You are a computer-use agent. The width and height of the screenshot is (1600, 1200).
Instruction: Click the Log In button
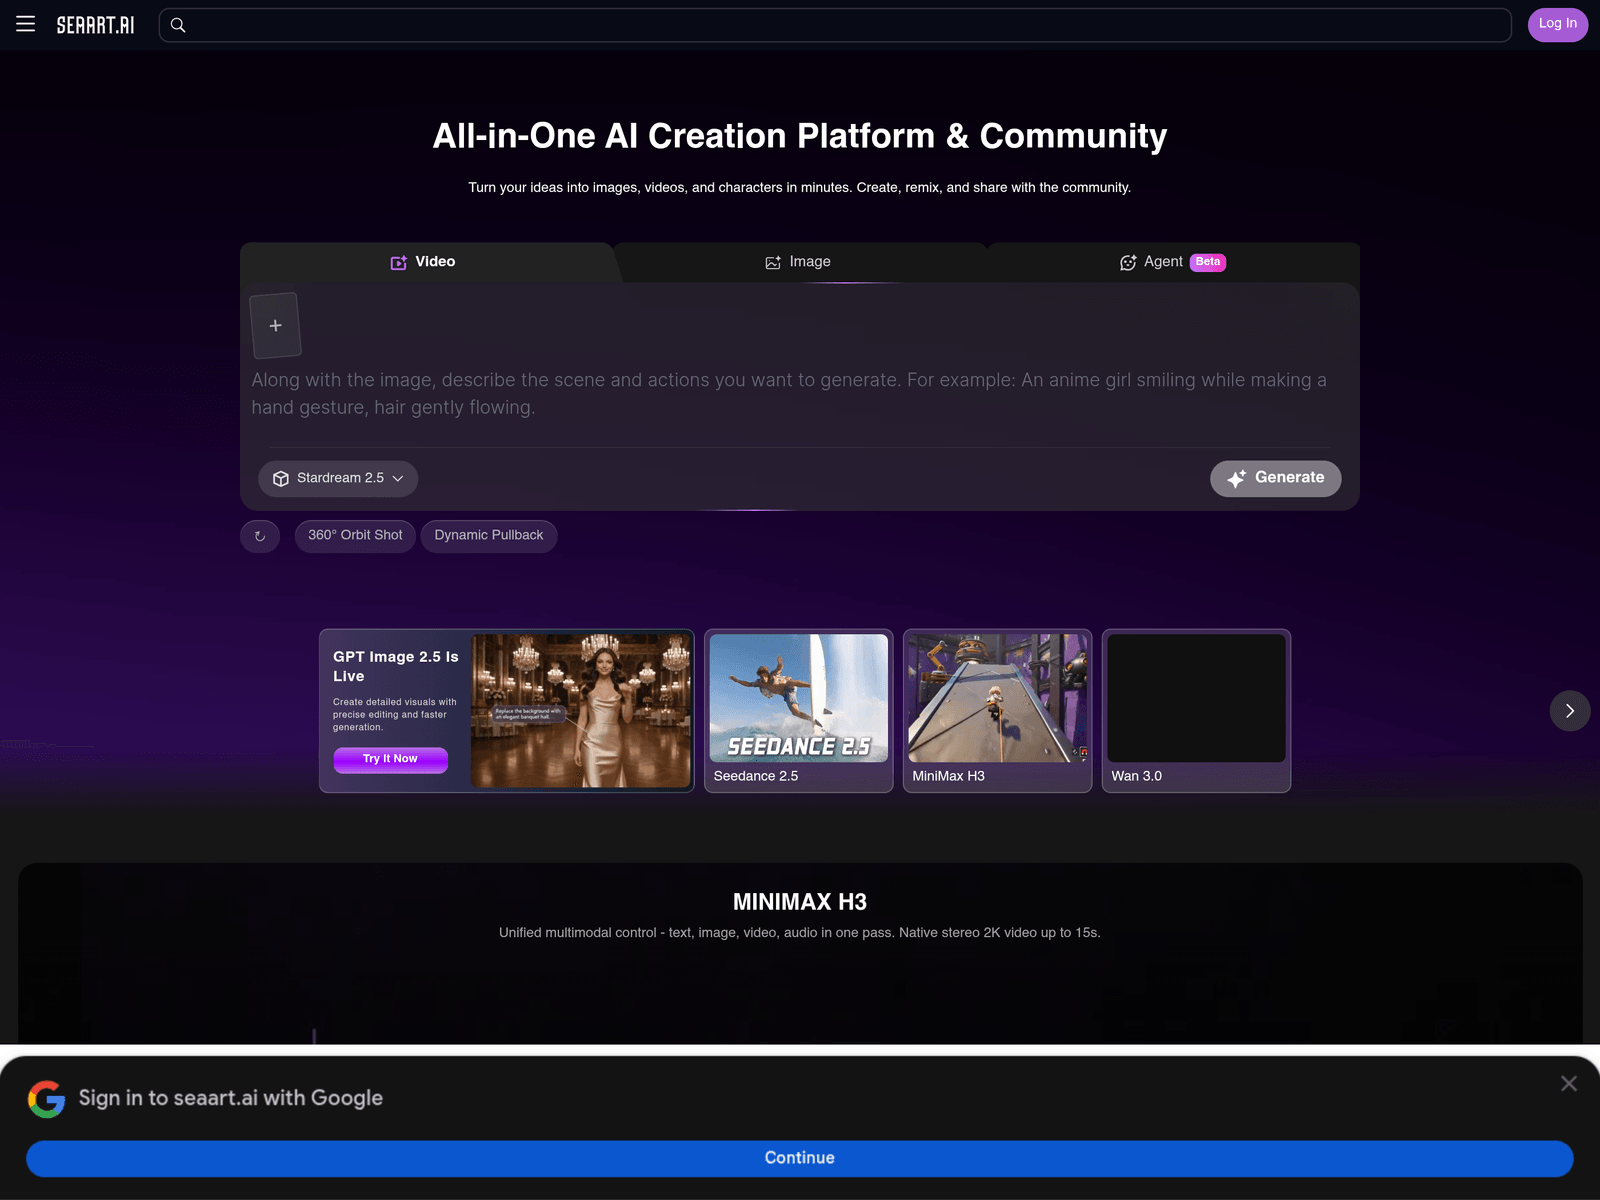1557,24
